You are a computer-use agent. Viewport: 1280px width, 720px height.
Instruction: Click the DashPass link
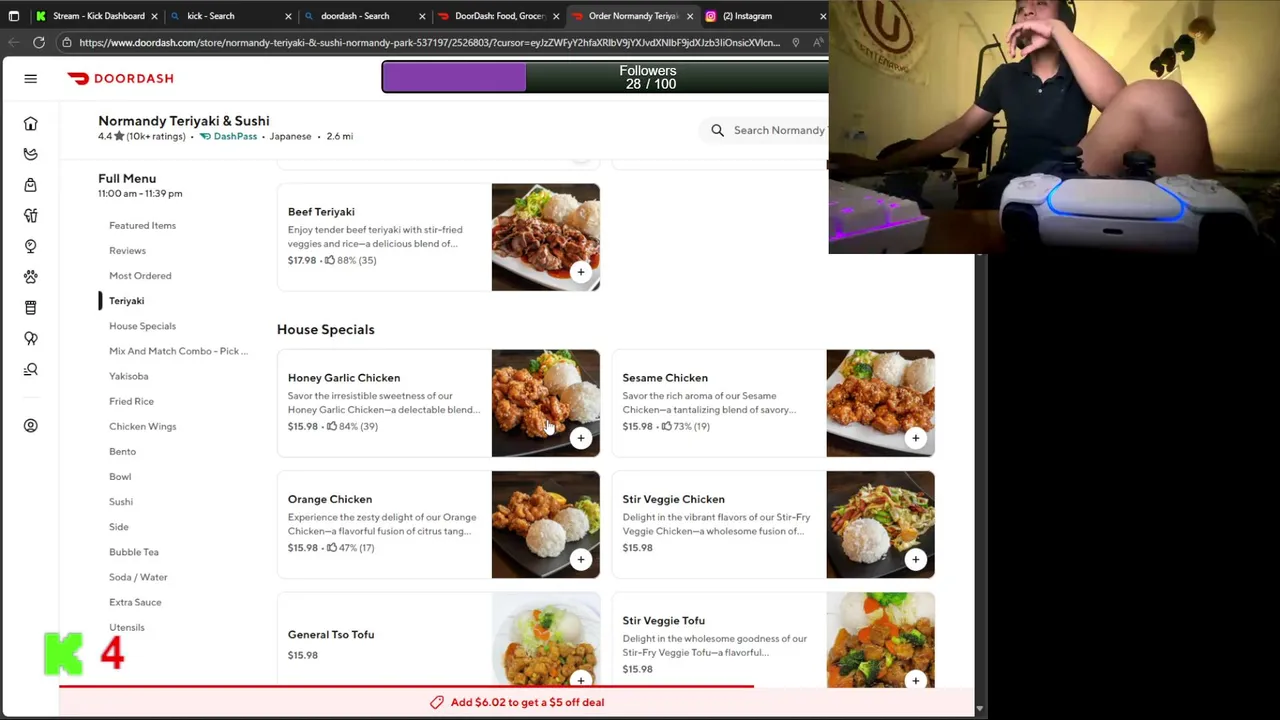click(x=229, y=136)
